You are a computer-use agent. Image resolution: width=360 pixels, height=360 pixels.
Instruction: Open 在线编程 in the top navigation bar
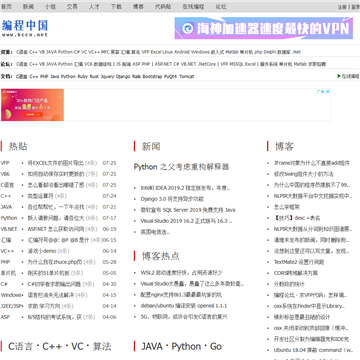tap(193, 7)
